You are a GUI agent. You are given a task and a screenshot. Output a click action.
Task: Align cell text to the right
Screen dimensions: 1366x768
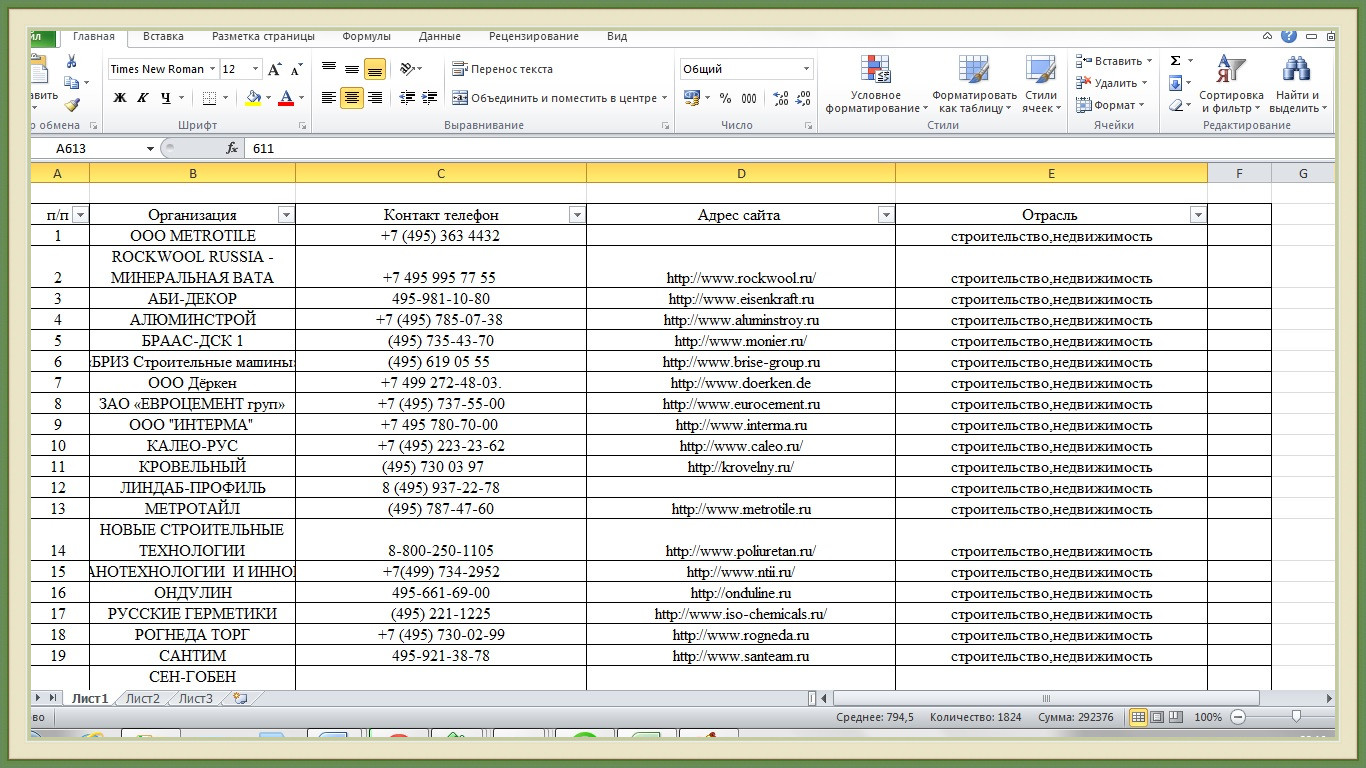[375, 98]
